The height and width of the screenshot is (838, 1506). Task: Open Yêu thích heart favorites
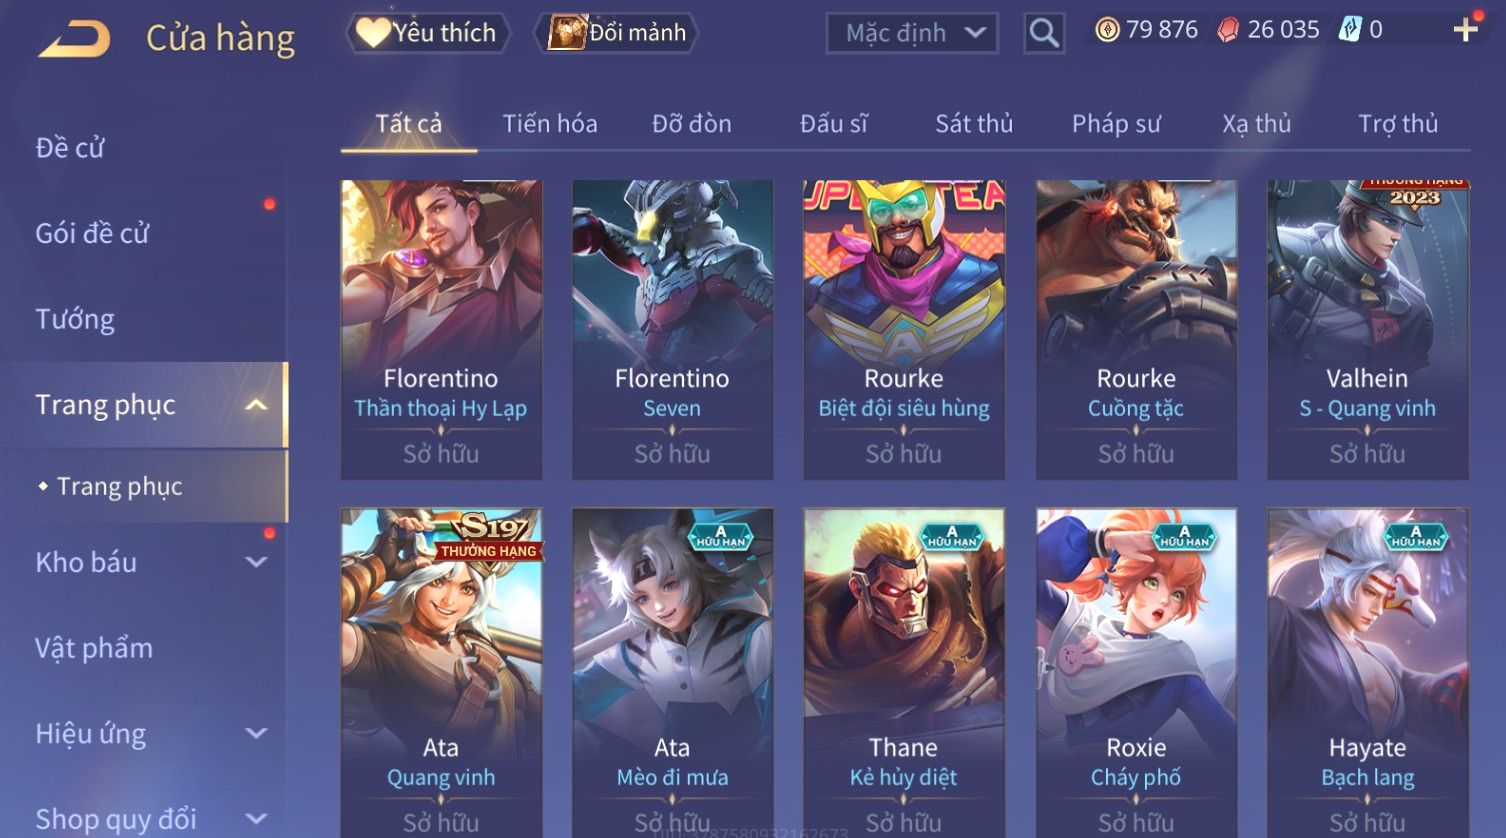428,33
